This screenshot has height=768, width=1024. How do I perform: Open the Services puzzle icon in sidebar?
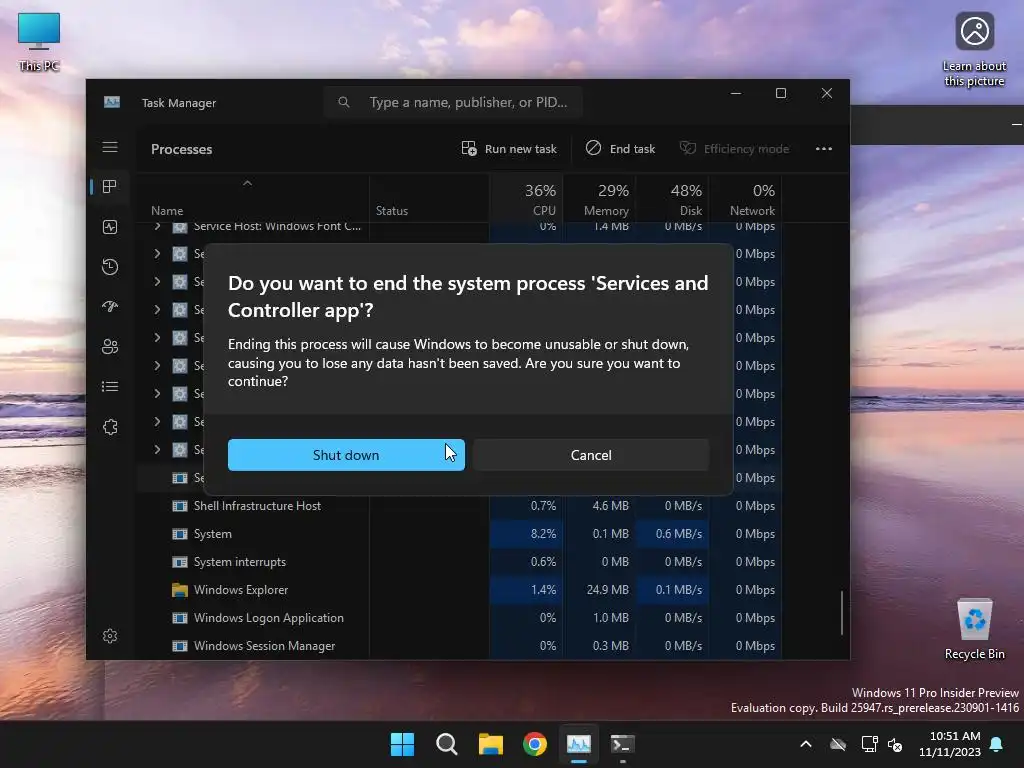110,427
